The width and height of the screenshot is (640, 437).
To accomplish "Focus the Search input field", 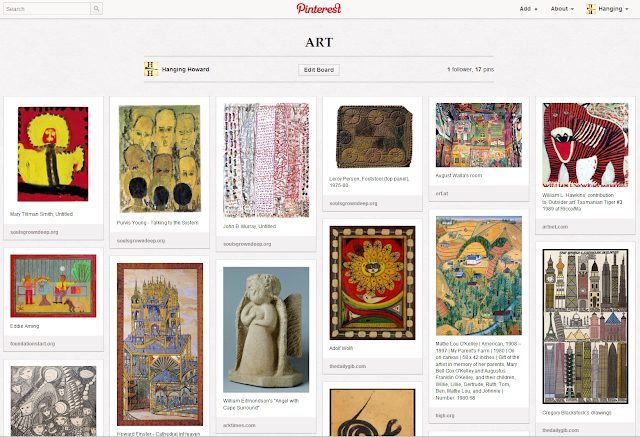I will click(x=47, y=9).
